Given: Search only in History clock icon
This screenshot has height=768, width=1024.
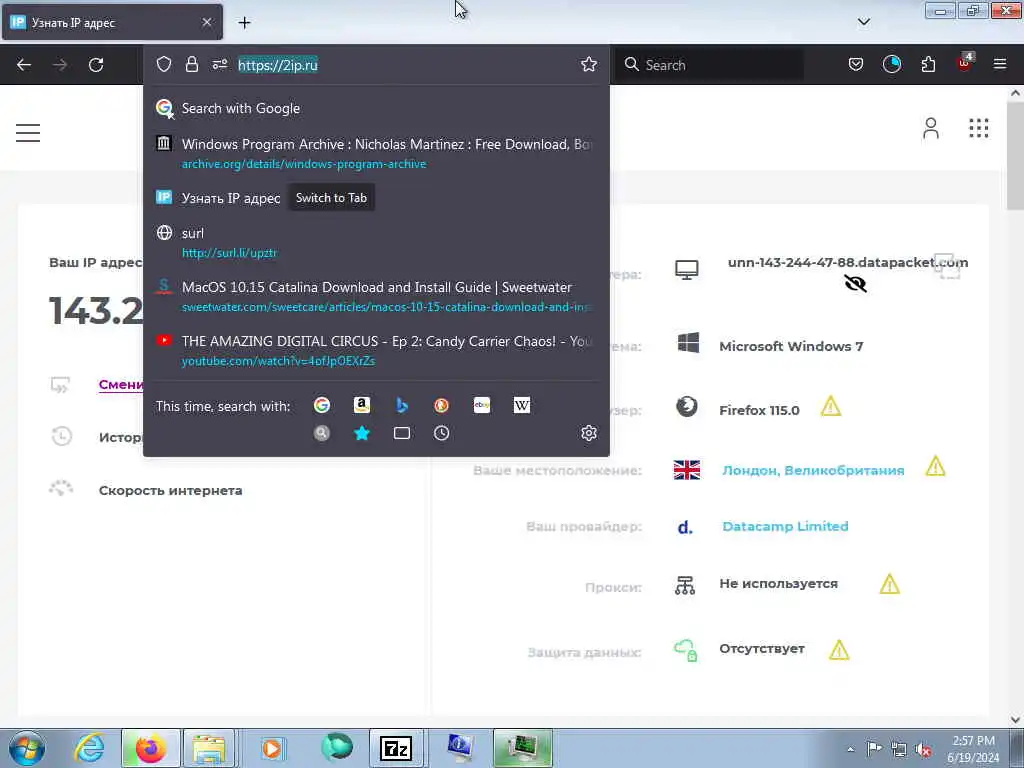Looking at the screenshot, I should (441, 433).
